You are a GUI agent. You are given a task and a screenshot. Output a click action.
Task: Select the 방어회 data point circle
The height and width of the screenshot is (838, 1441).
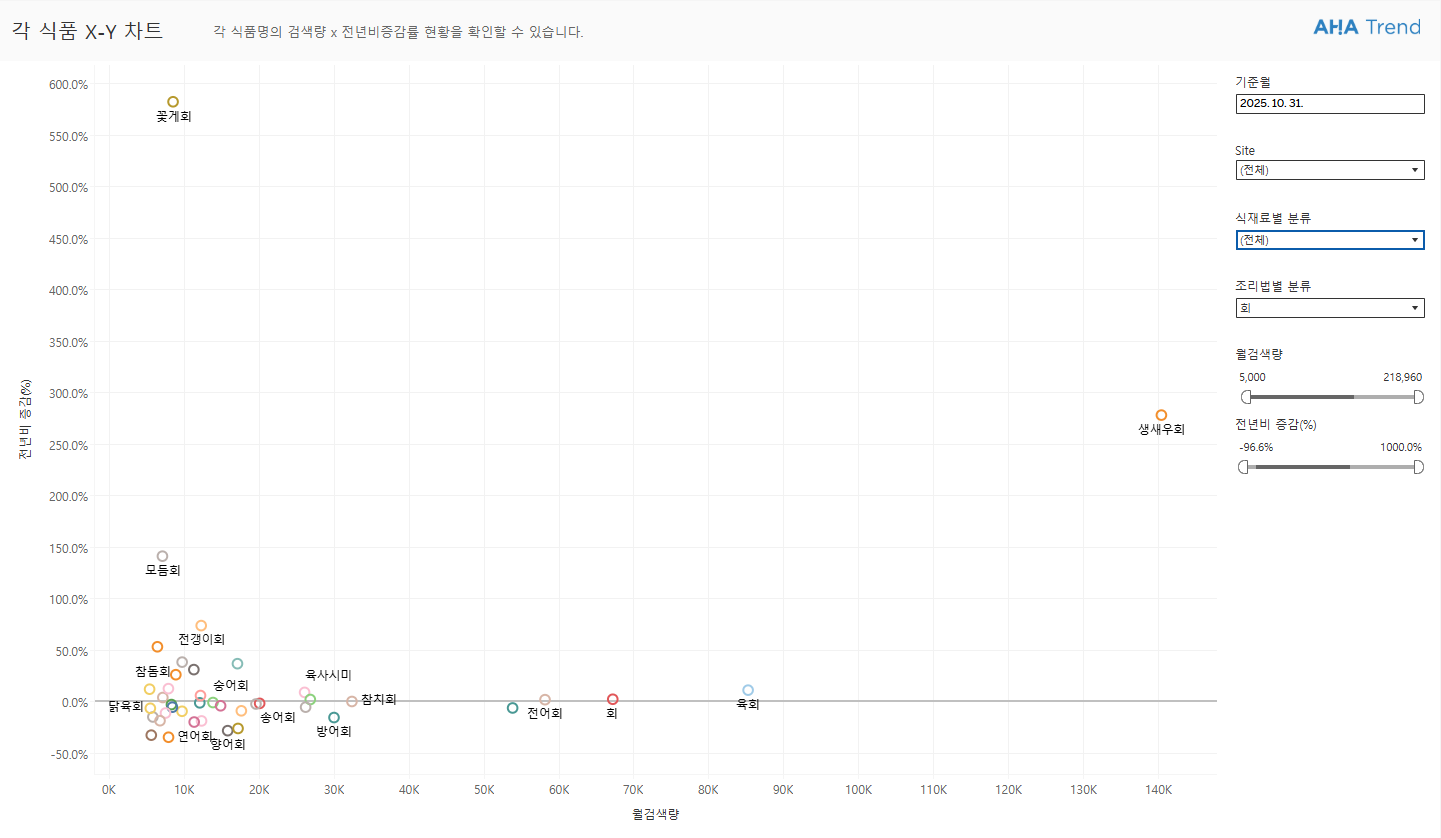click(x=334, y=717)
